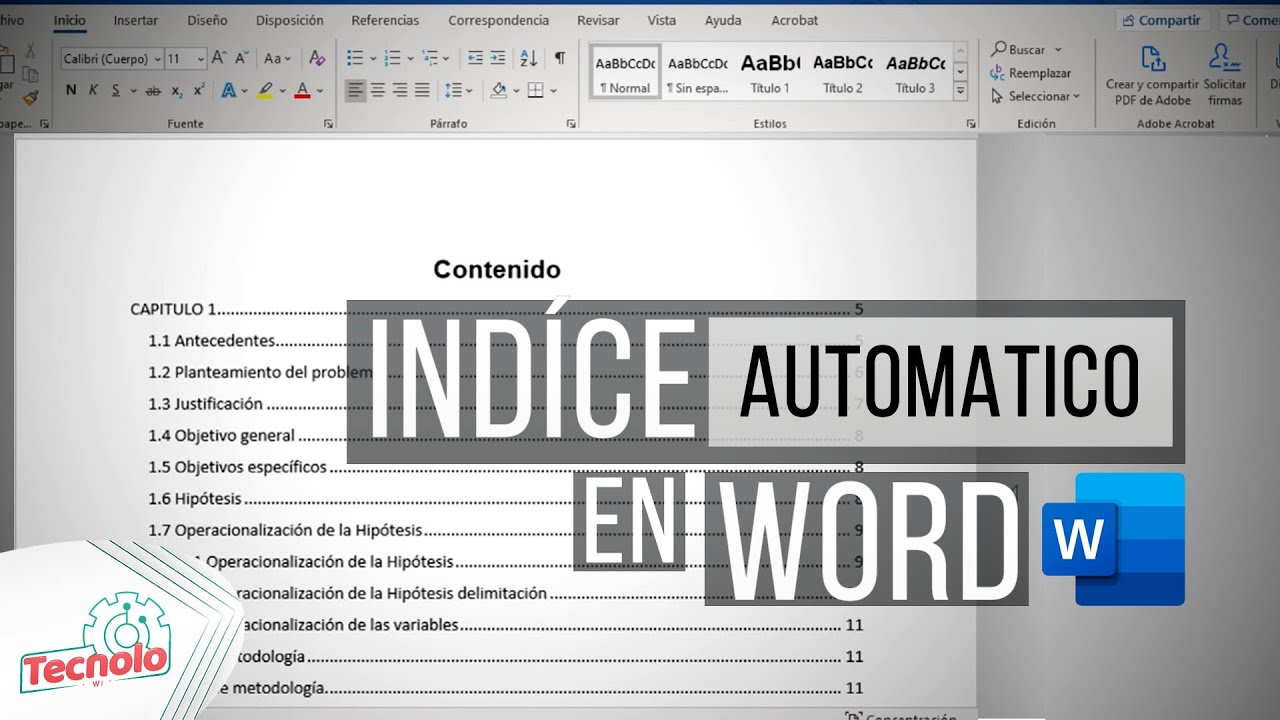
Task: Decrease paragraph indent
Action: pos(475,59)
